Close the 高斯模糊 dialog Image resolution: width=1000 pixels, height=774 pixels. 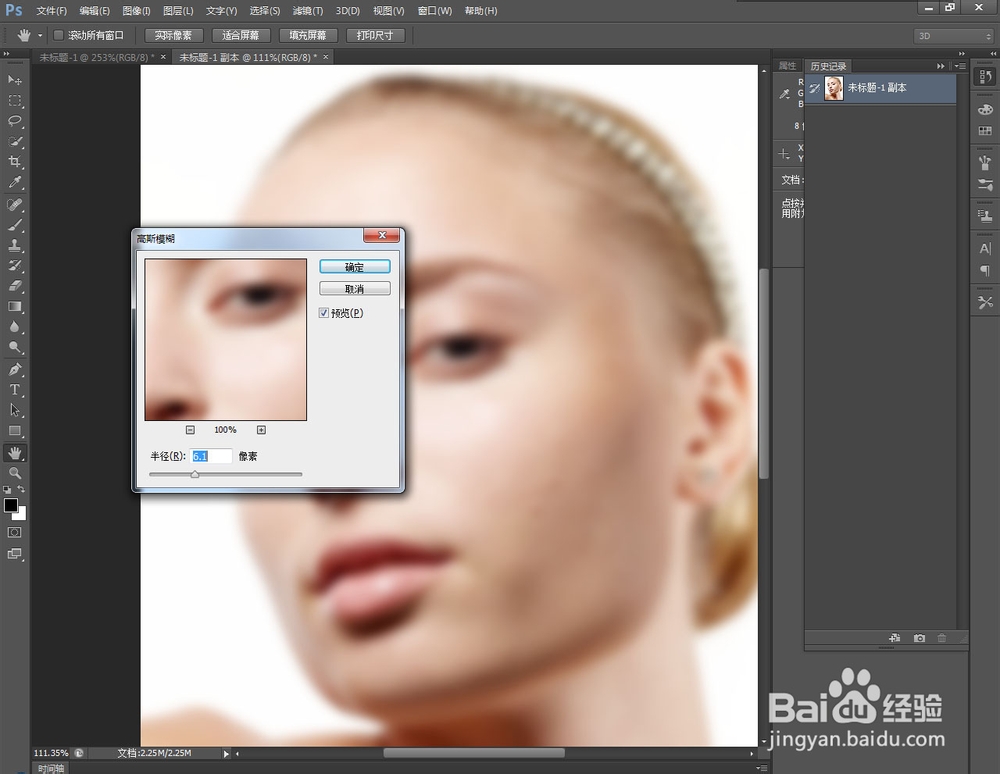(382, 235)
